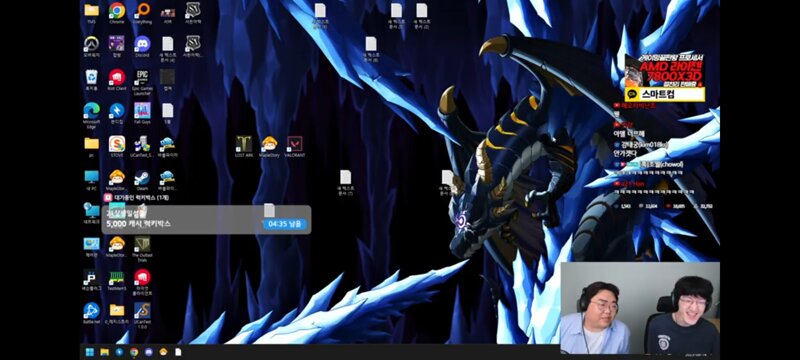This screenshot has height=360, width=800.
Task: Select the VALORANT desktop icon
Action: pos(294,146)
